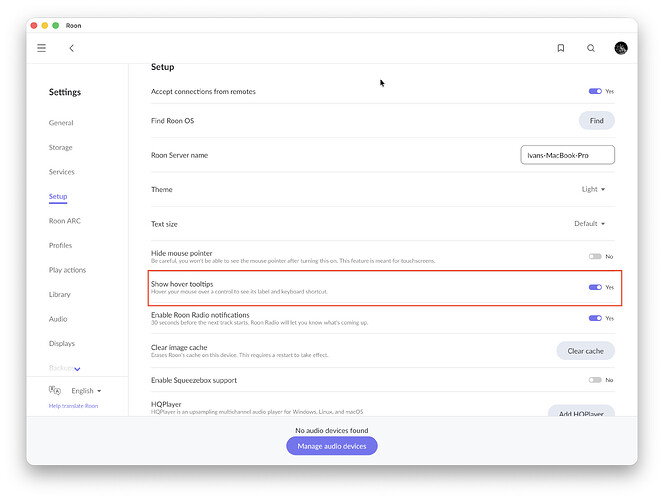This screenshot has width=664, height=500.
Task: Toggle Enable Squeezebox support switch
Action: point(595,380)
